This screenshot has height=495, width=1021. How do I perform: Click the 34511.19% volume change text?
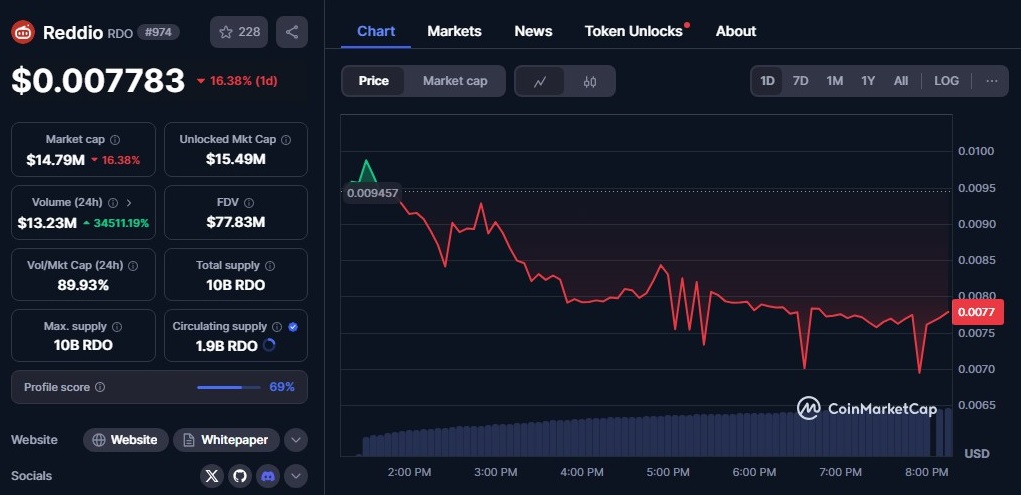(x=121, y=223)
